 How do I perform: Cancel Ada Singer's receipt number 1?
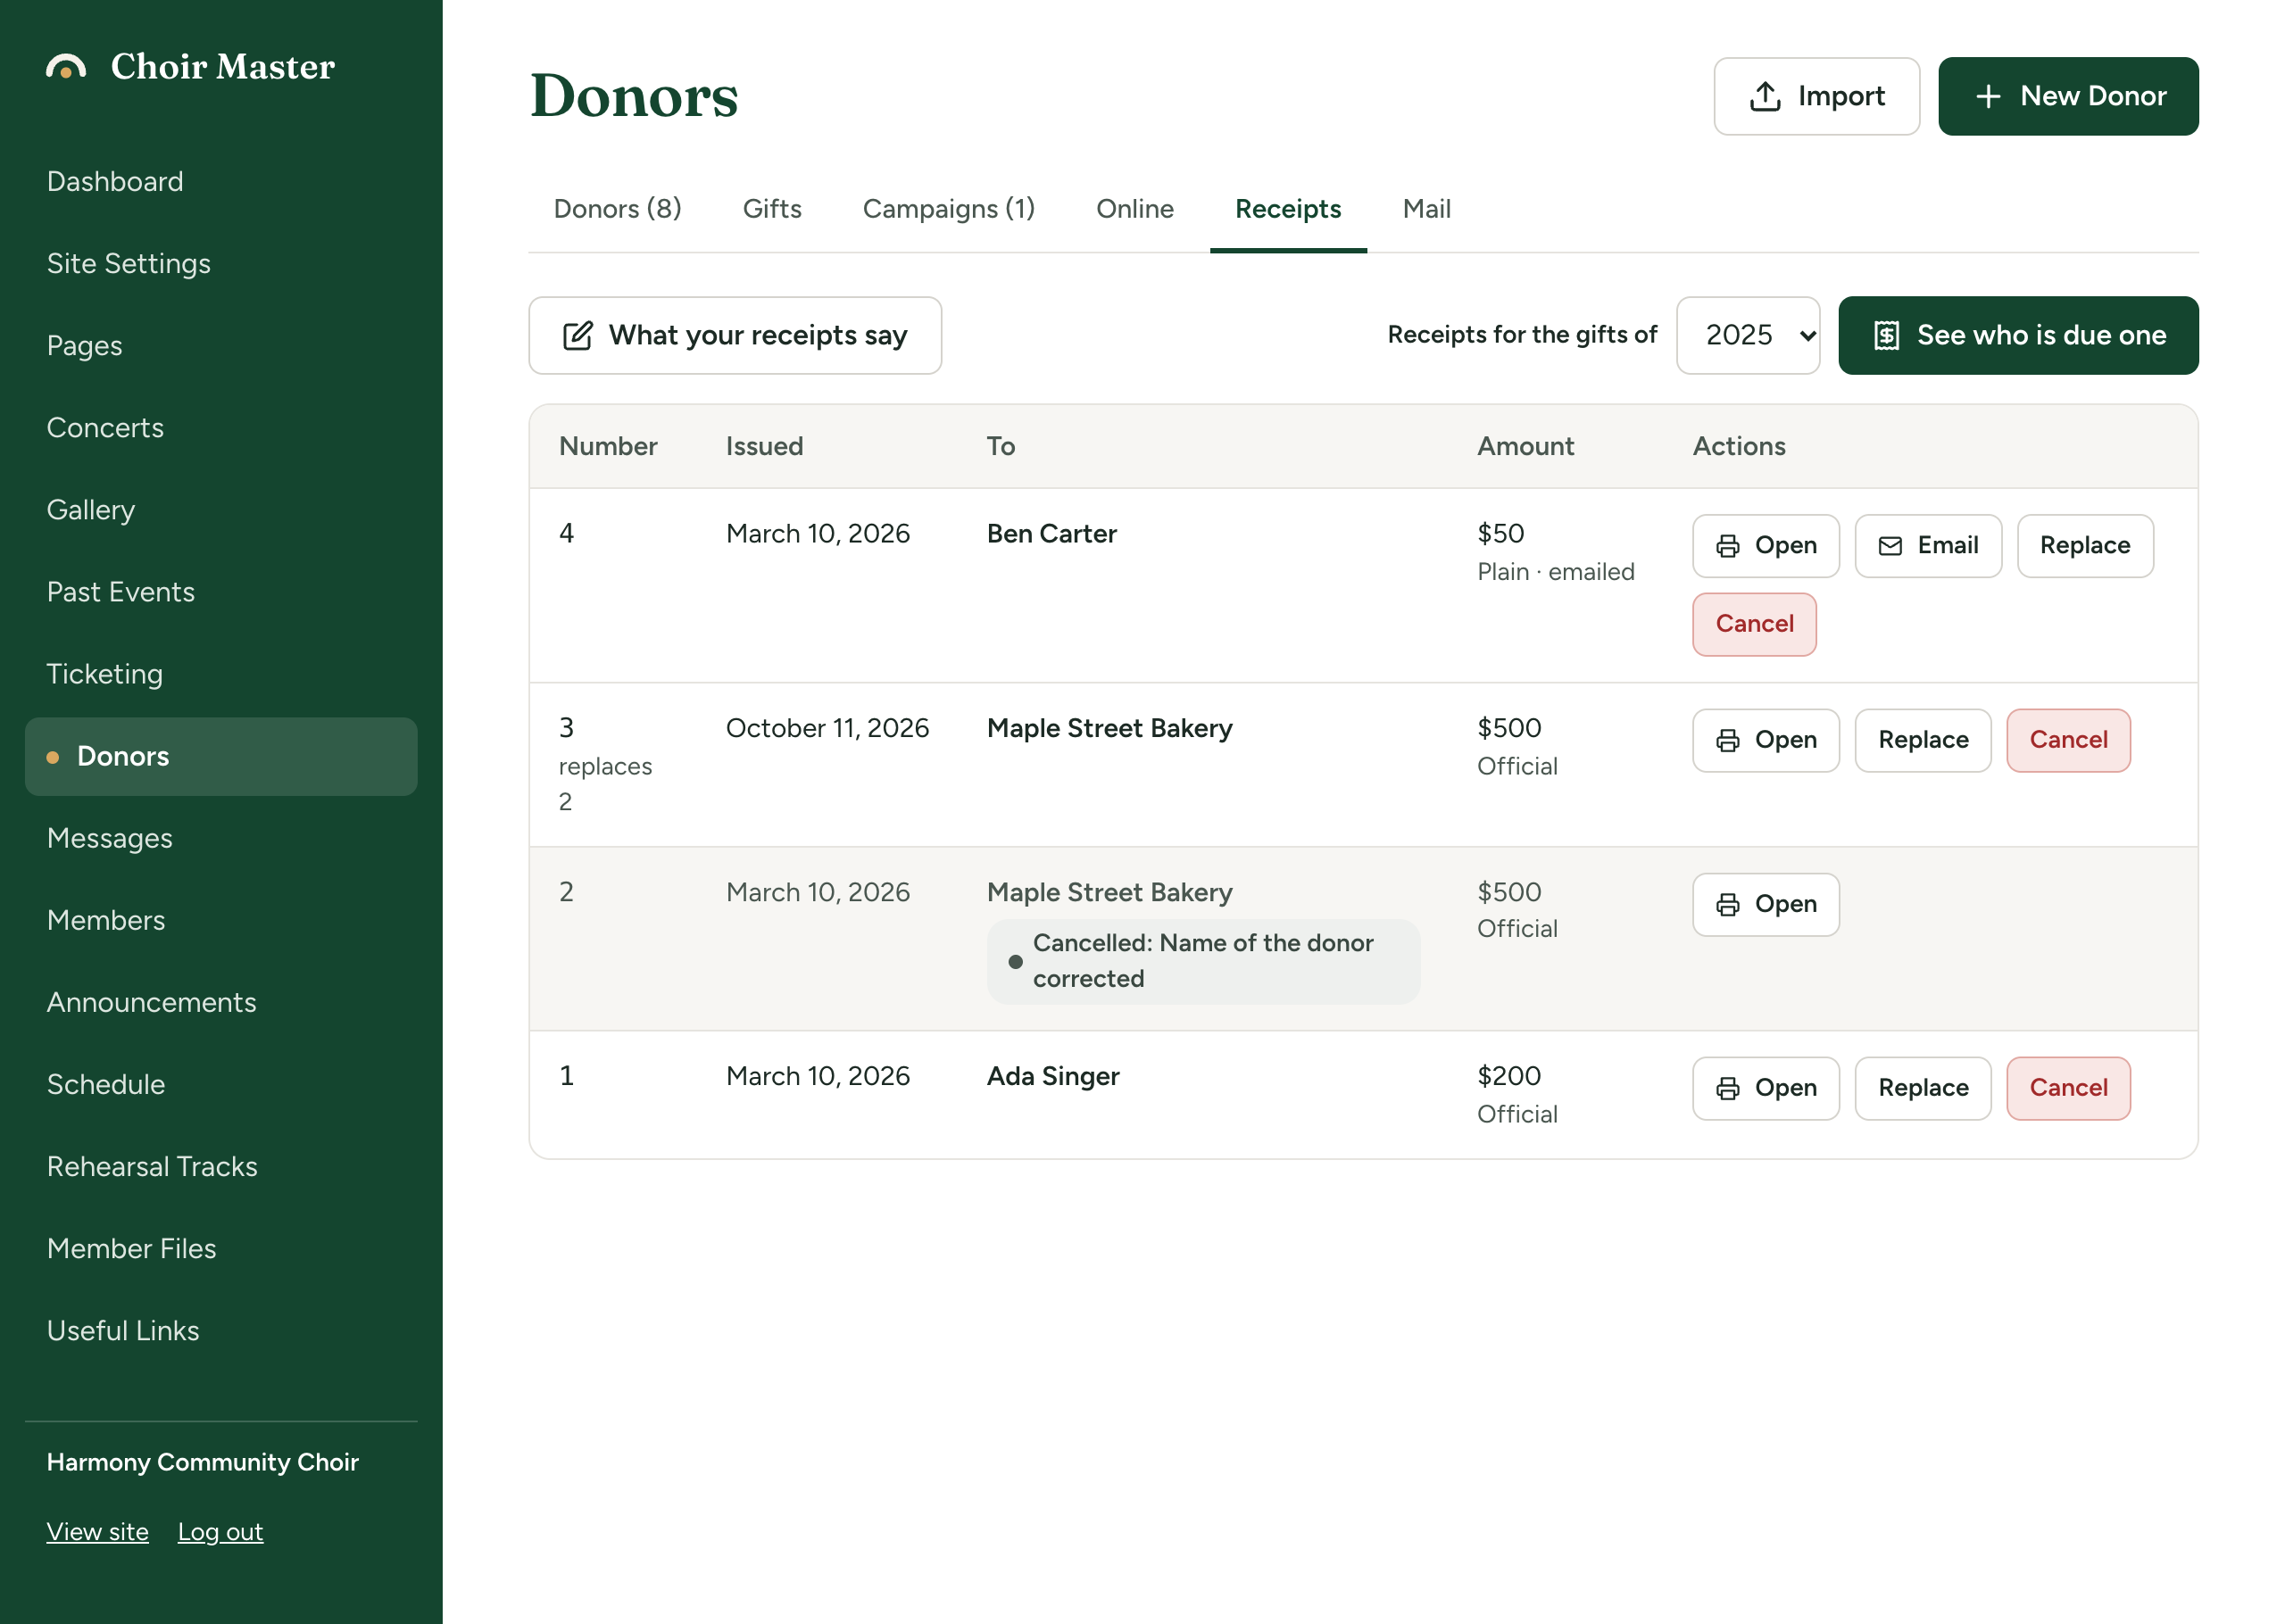point(2067,1088)
